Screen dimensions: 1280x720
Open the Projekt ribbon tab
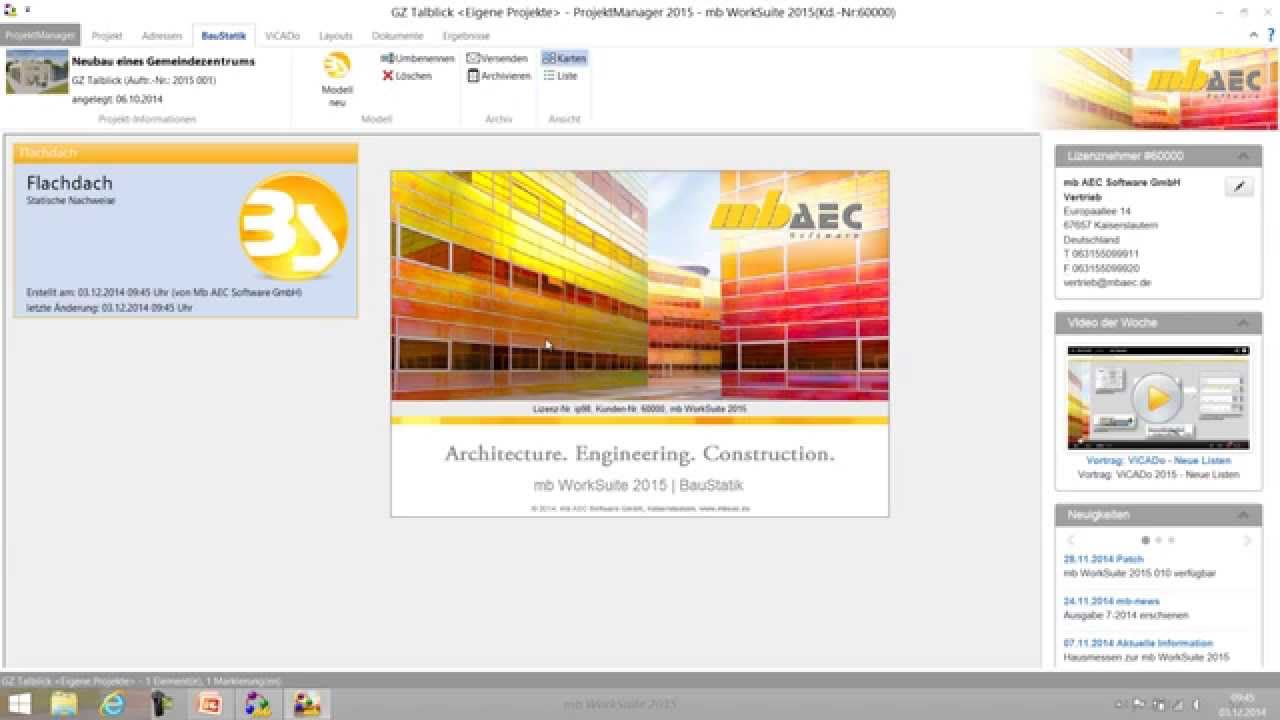pos(107,35)
